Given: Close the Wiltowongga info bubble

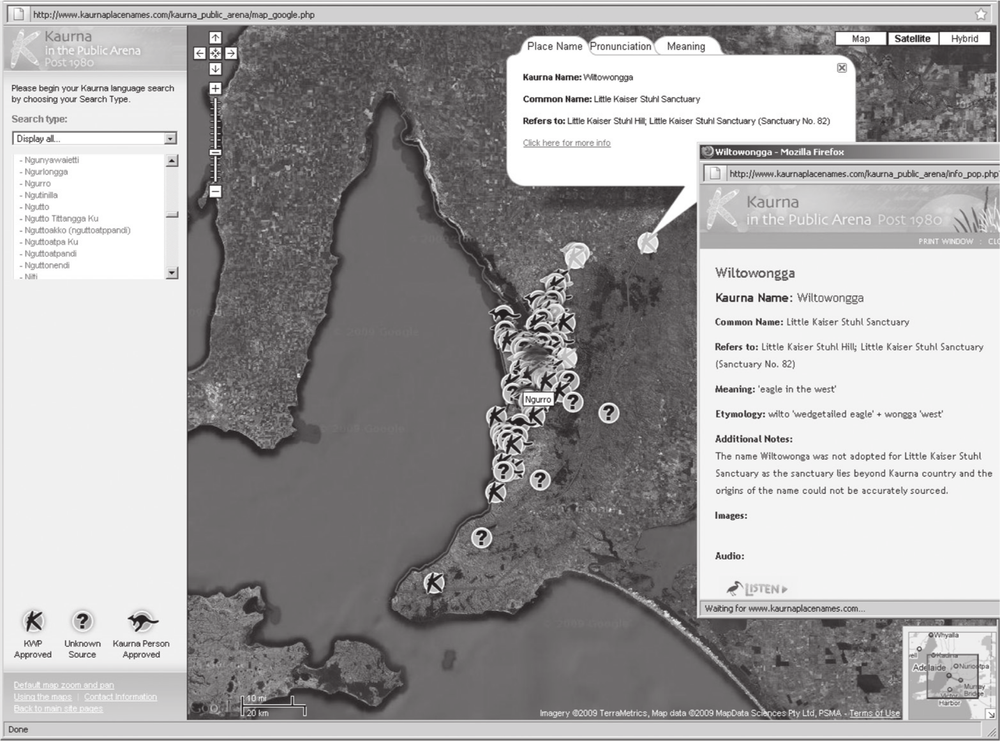Looking at the screenshot, I should pos(842,68).
